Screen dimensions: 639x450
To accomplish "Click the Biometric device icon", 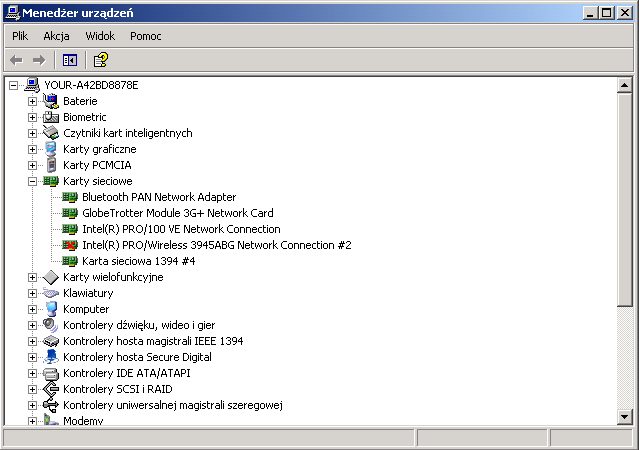I will point(51,117).
